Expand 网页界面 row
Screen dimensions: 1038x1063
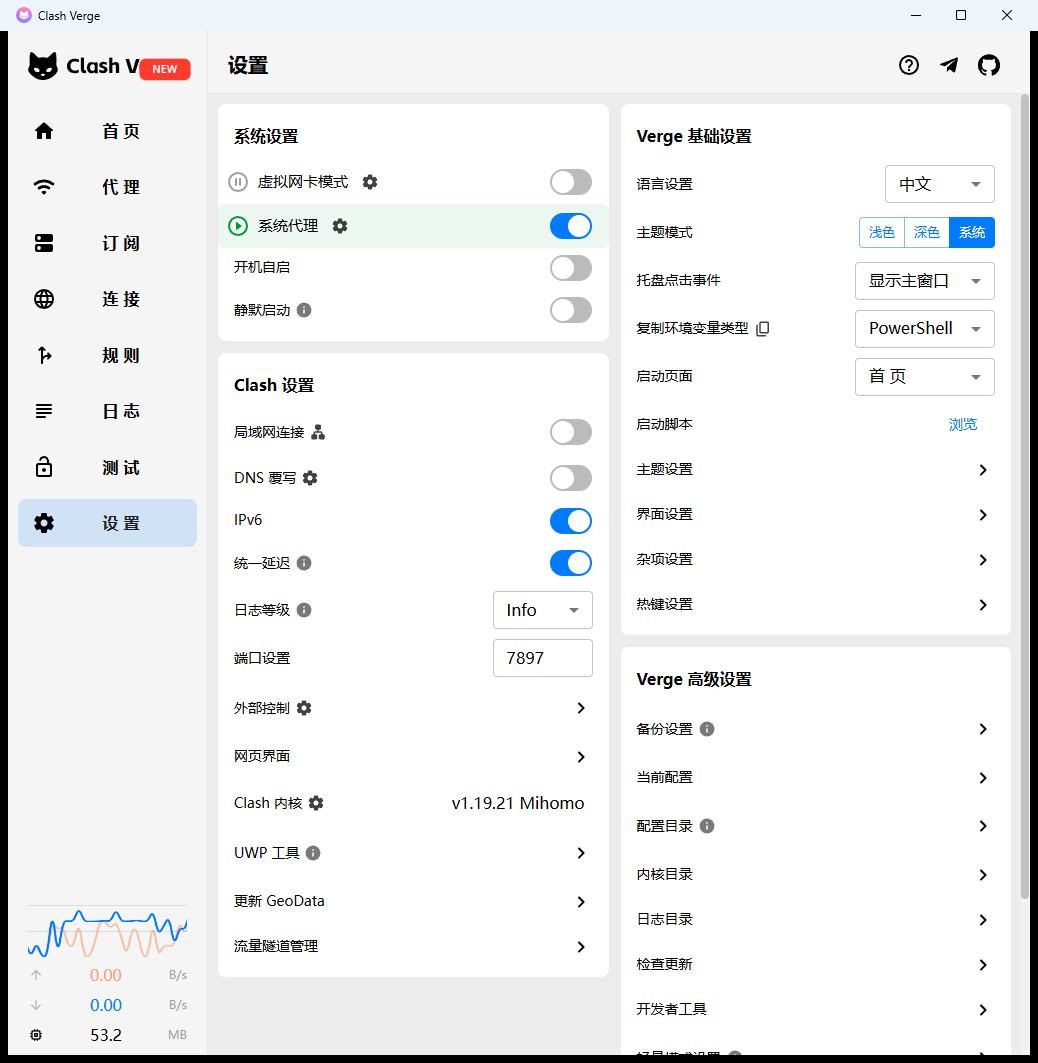(x=413, y=757)
